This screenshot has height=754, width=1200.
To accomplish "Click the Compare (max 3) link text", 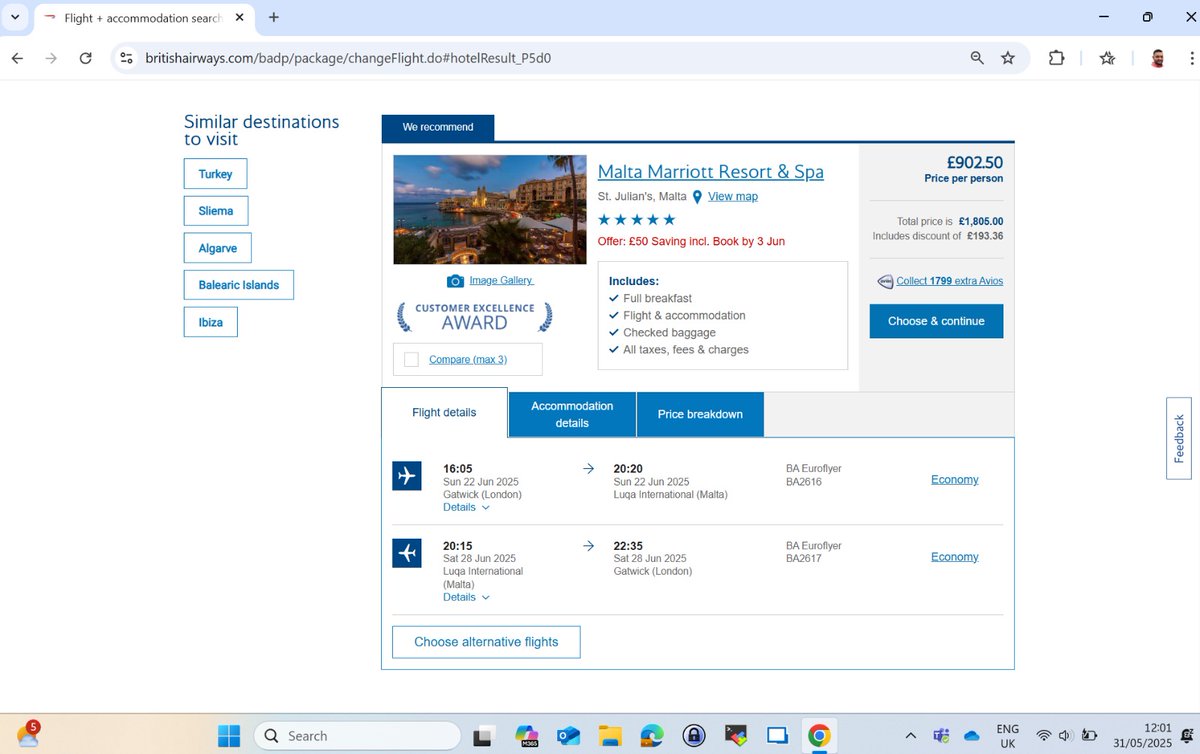I will (x=468, y=359).
